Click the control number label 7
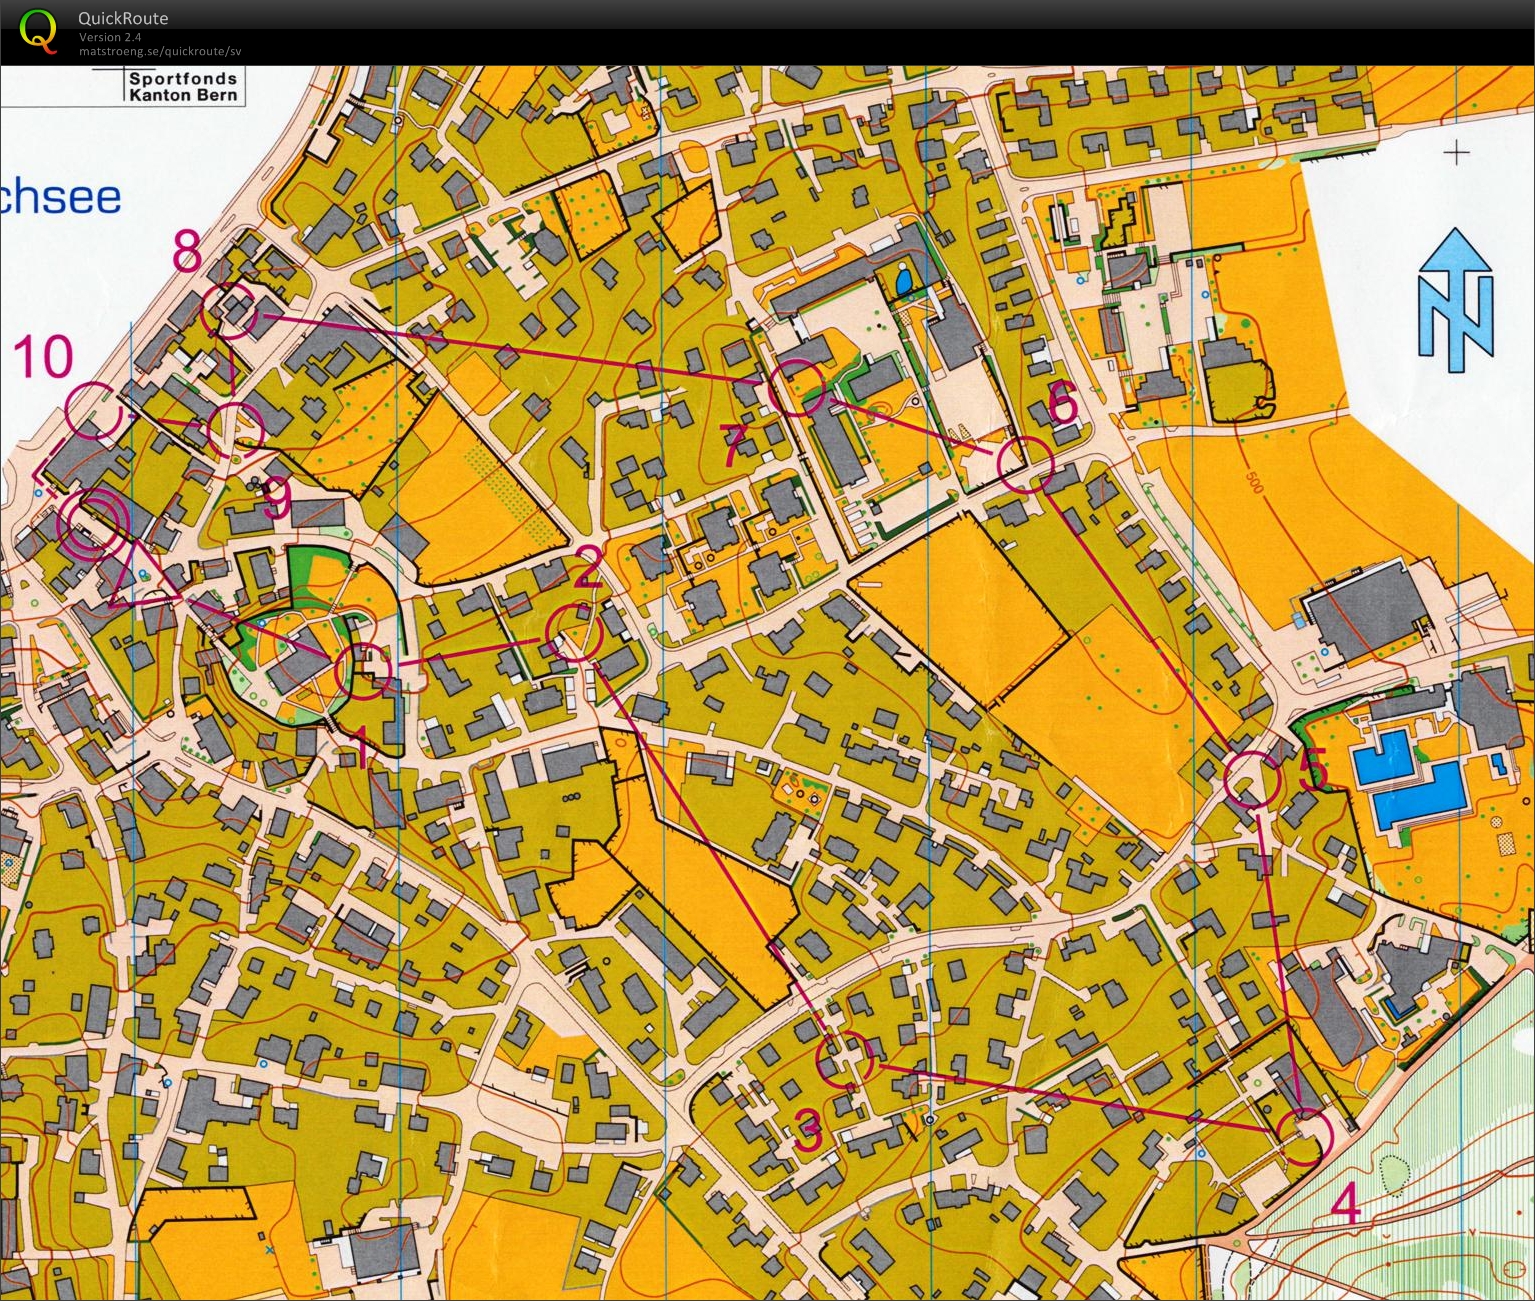This screenshot has height=1301, width=1535. pyautogui.click(x=734, y=445)
